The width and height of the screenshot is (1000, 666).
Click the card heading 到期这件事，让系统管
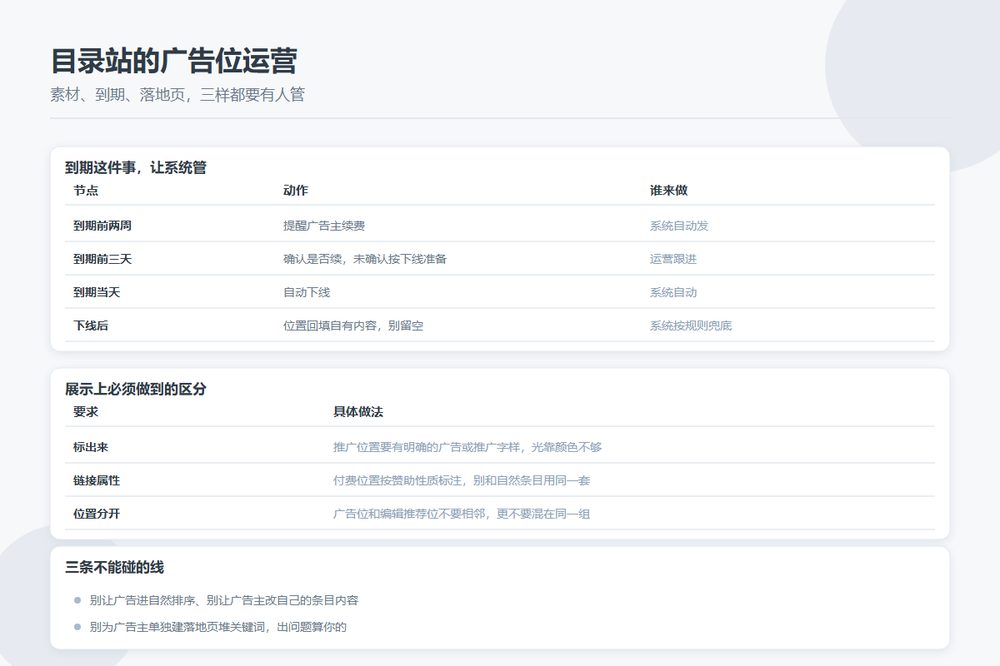point(136,168)
